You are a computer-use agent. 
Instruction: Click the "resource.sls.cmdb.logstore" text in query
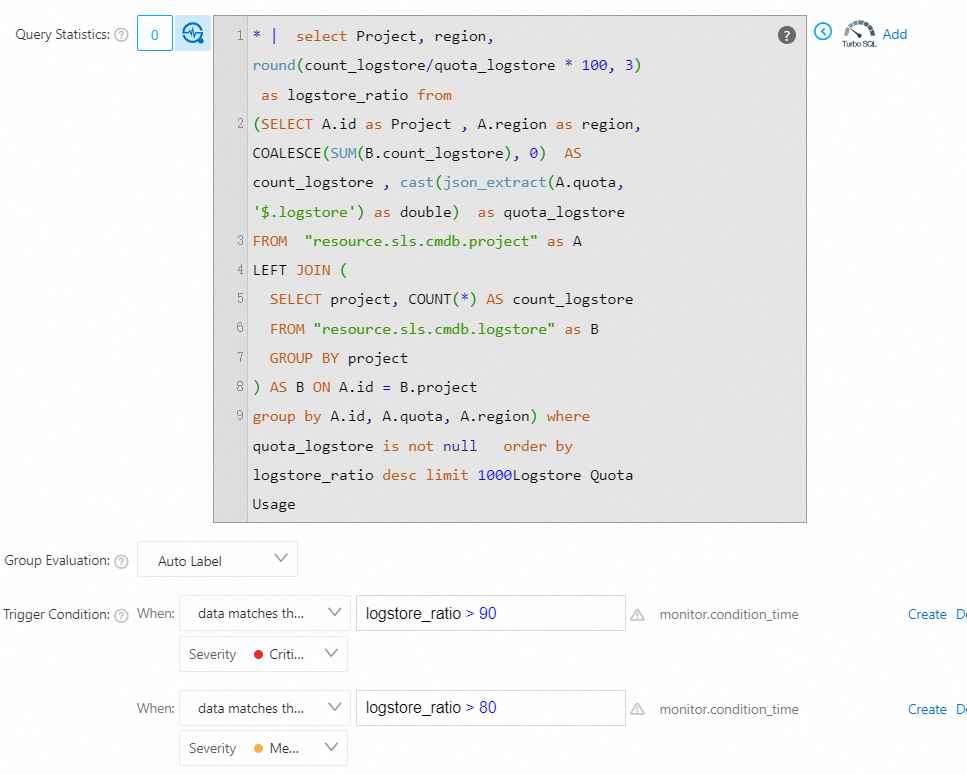click(x=434, y=329)
